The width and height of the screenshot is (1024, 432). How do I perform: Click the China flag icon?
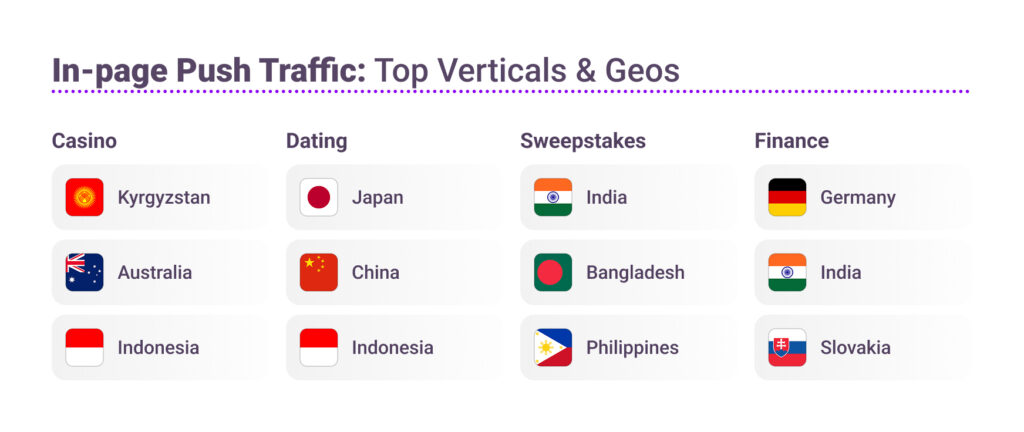(x=319, y=272)
